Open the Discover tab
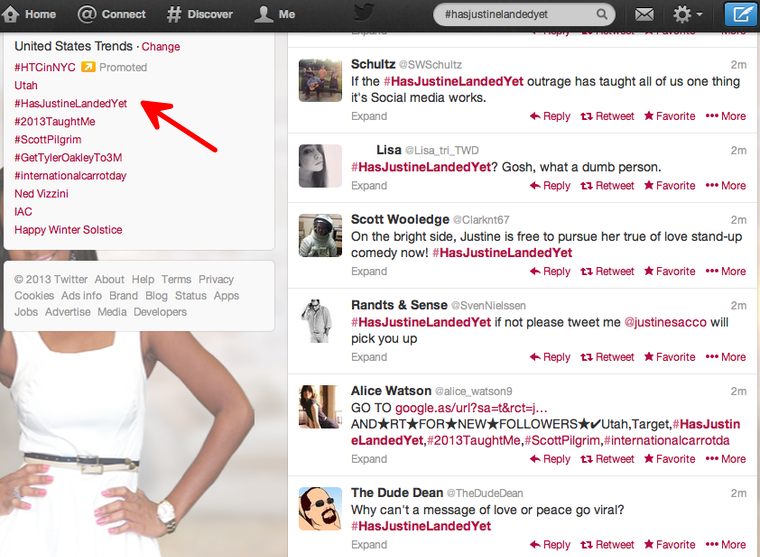 click(x=200, y=15)
